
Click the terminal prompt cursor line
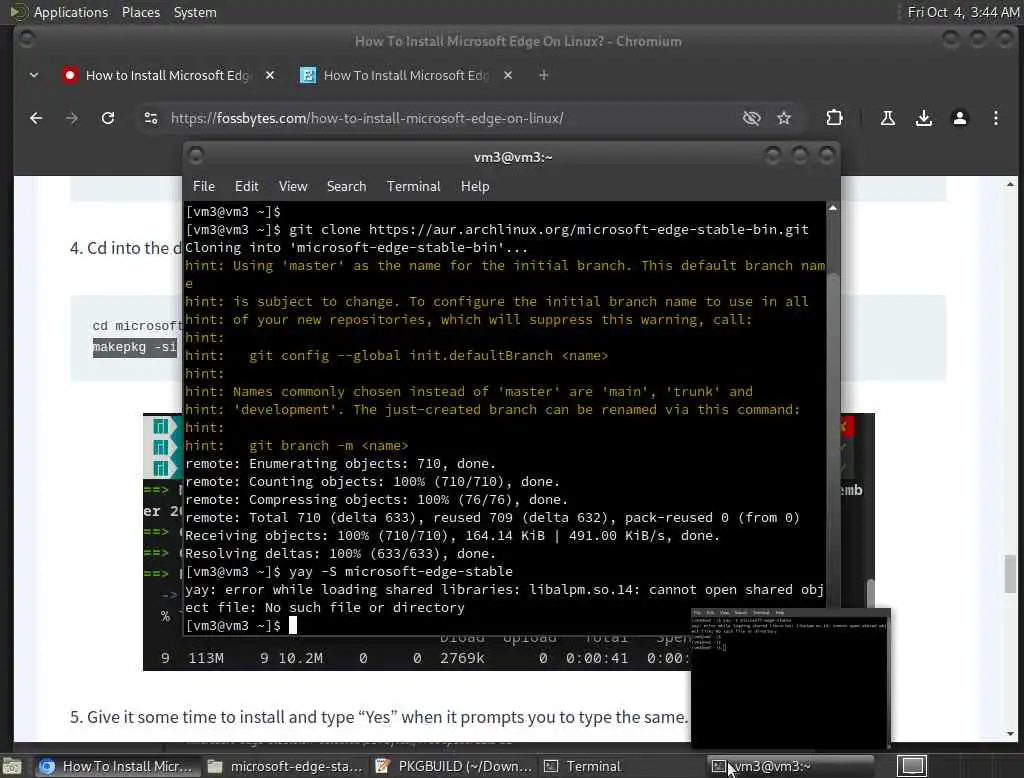241,626
